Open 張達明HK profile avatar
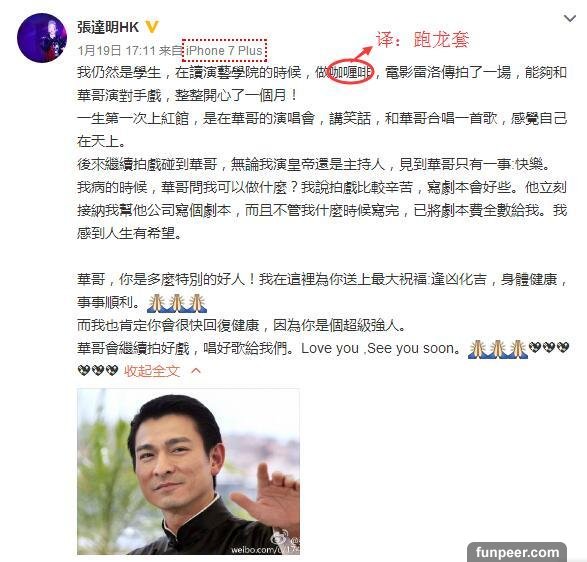587x562 pixels. [42, 38]
